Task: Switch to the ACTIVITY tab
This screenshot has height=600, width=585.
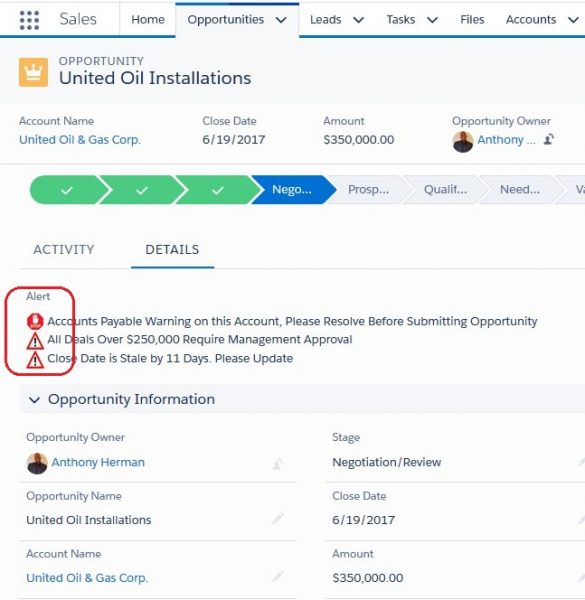Action: click(x=64, y=249)
